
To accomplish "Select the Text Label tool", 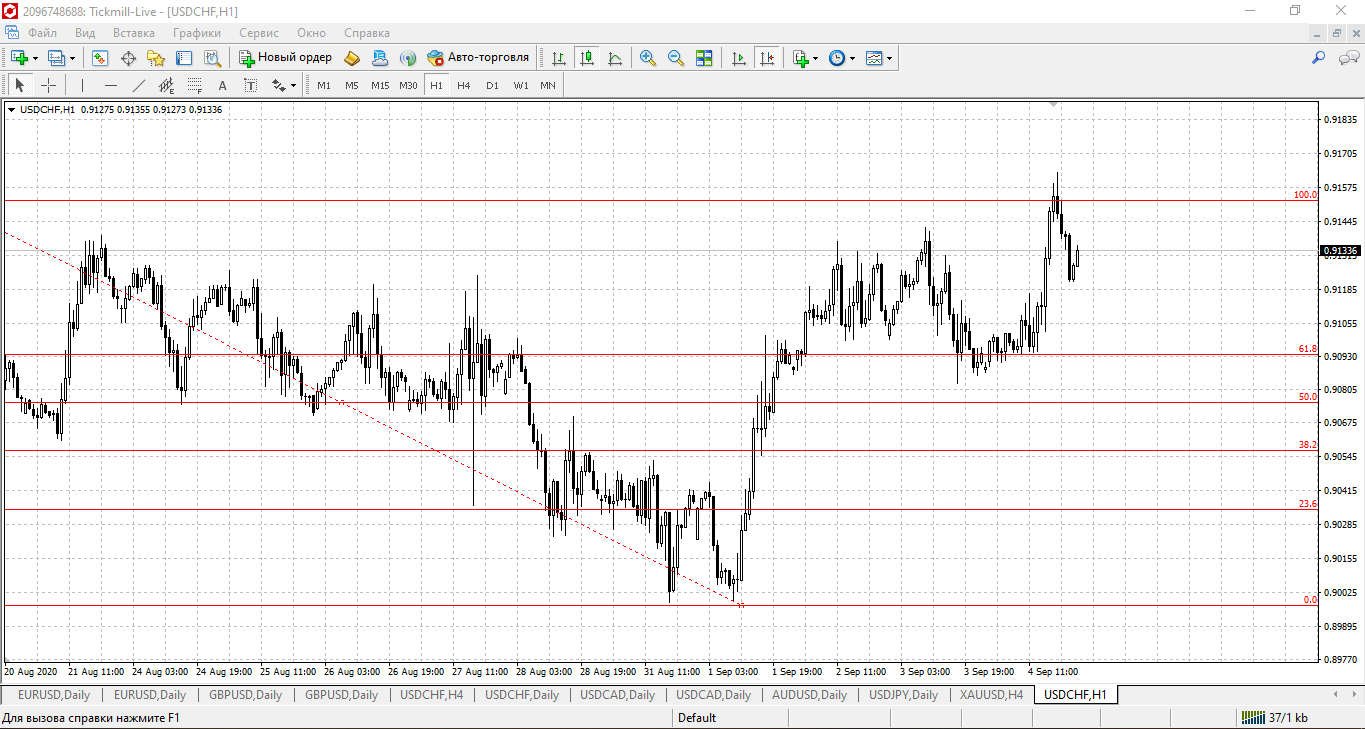I will tap(250, 85).
